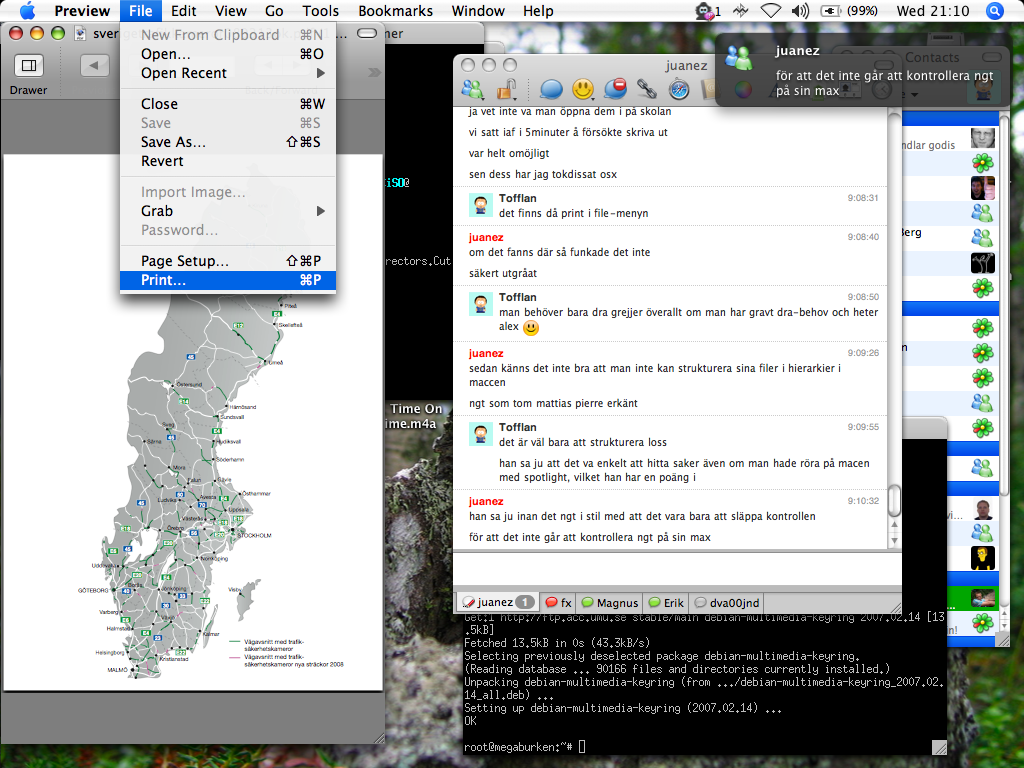Click the blue speech bubble toolbar icon
Image resolution: width=1024 pixels, height=768 pixels.
551,88
